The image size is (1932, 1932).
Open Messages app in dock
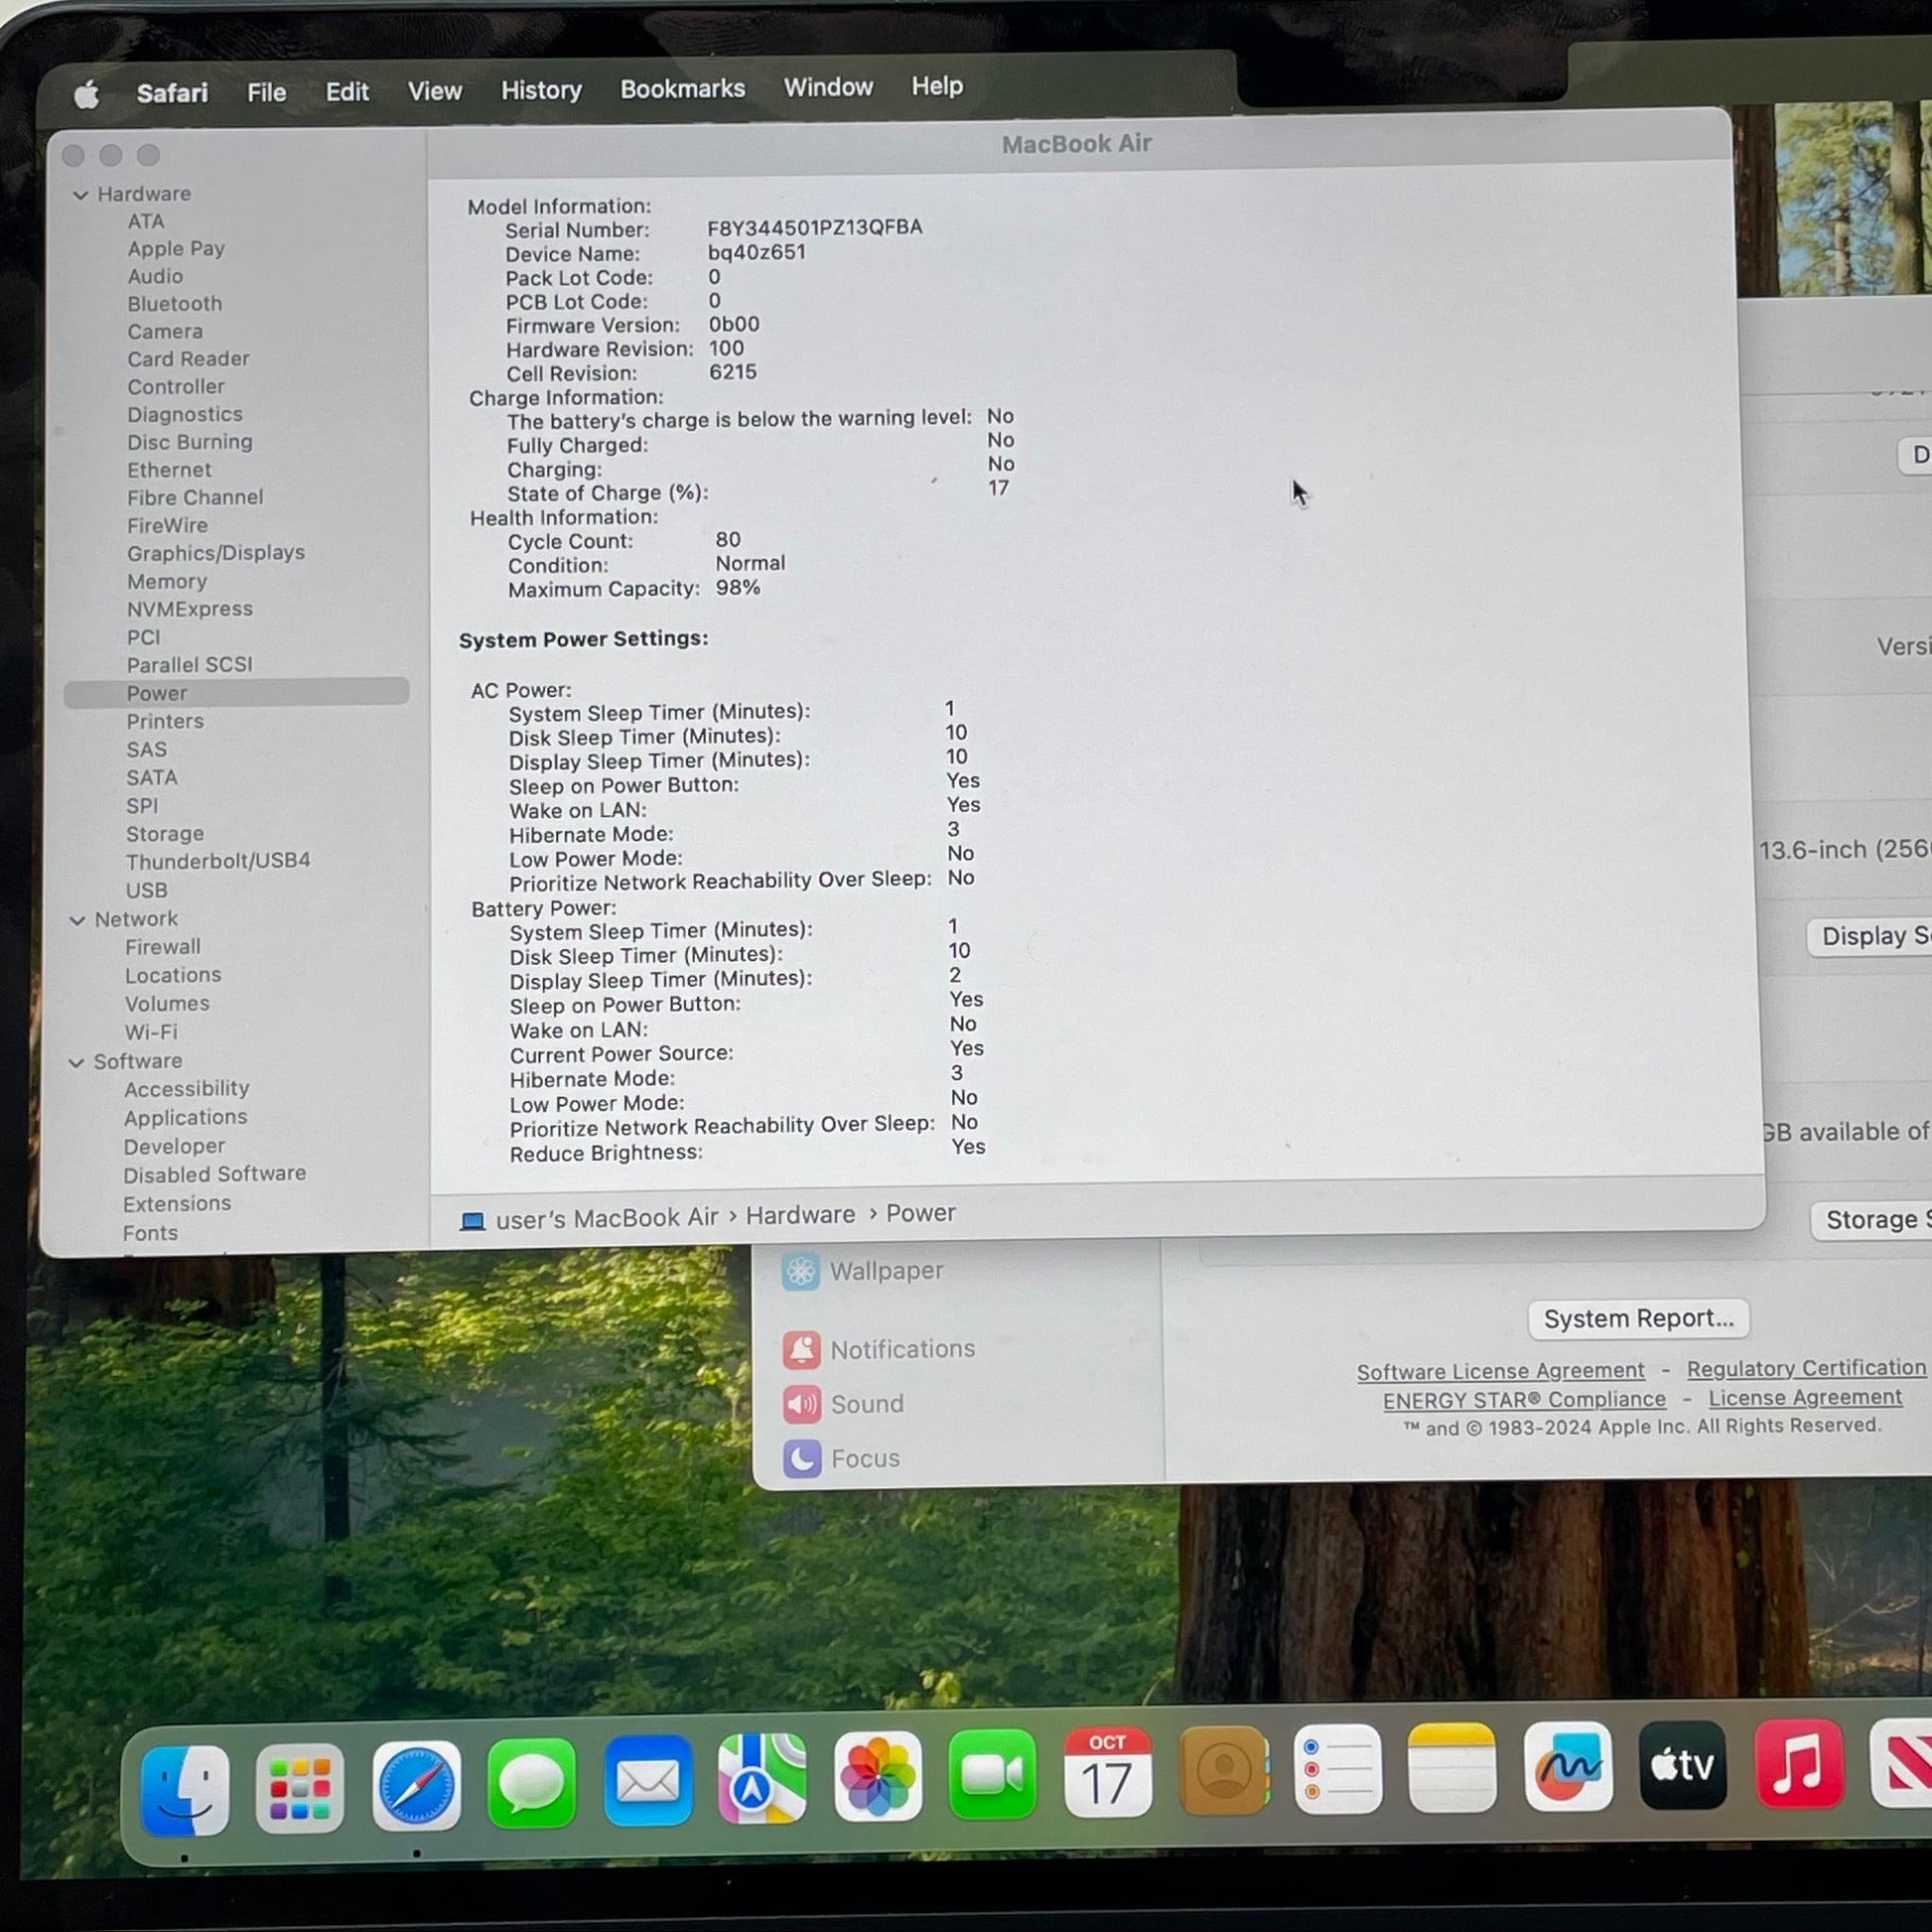coord(532,1783)
